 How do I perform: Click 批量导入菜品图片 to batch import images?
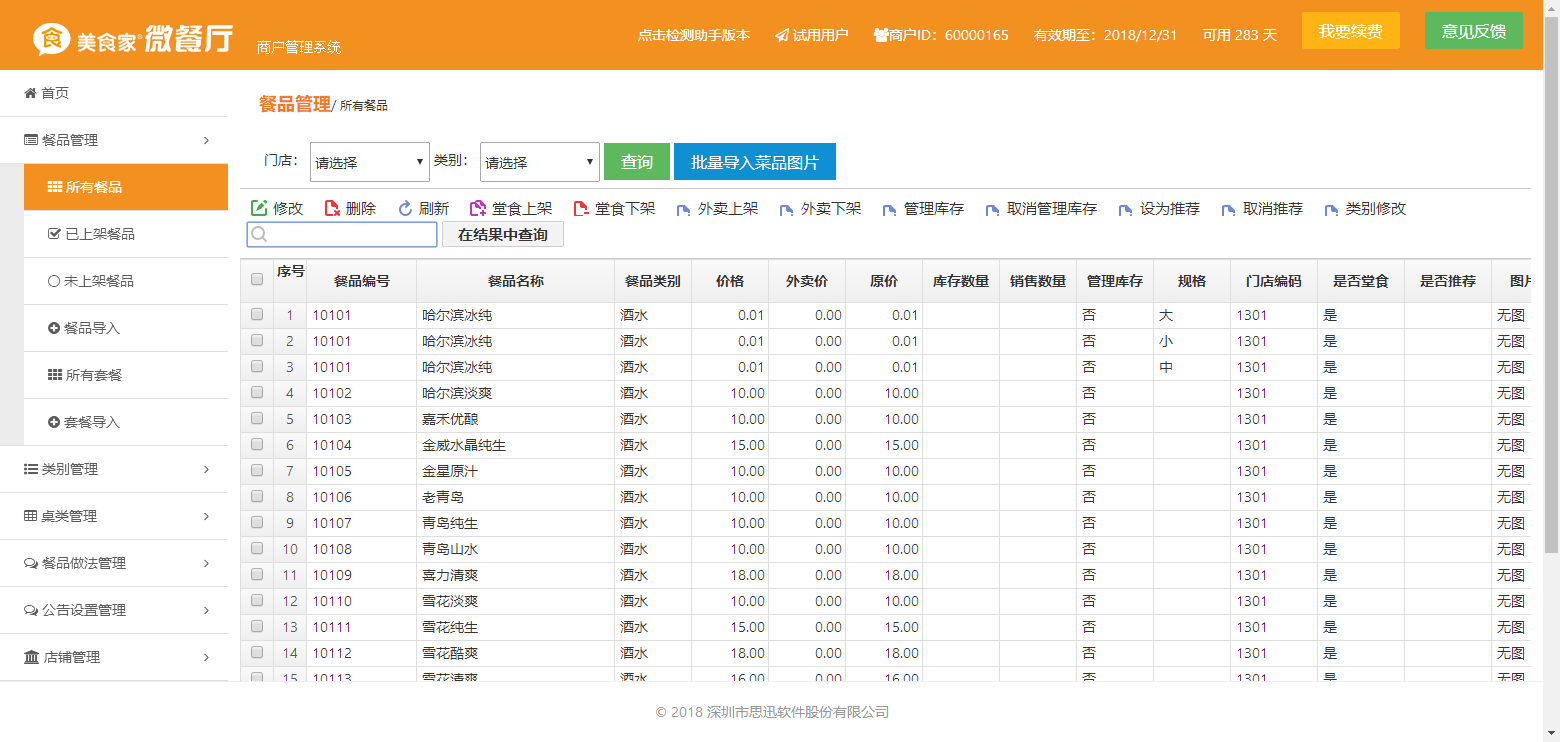coord(754,161)
